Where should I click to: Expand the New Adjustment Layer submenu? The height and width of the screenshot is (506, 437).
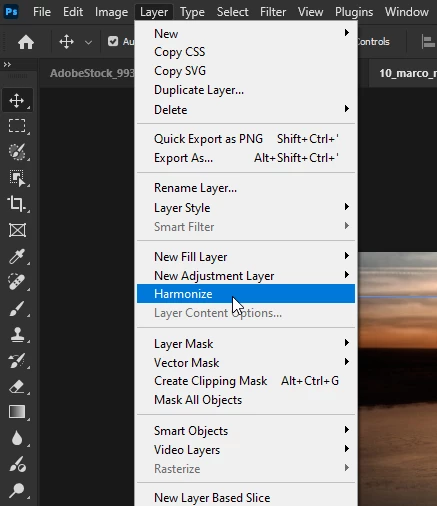click(x=246, y=275)
